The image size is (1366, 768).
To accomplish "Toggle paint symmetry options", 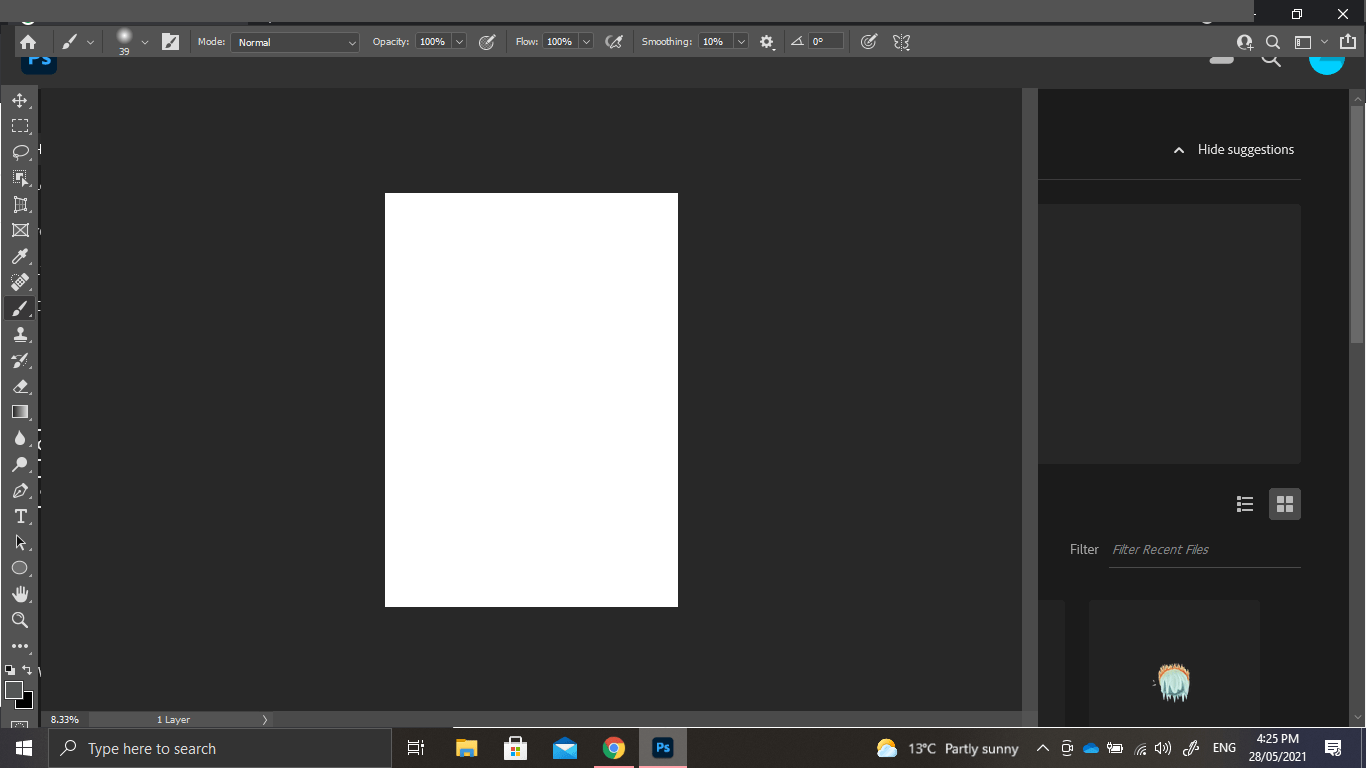I will [x=900, y=41].
